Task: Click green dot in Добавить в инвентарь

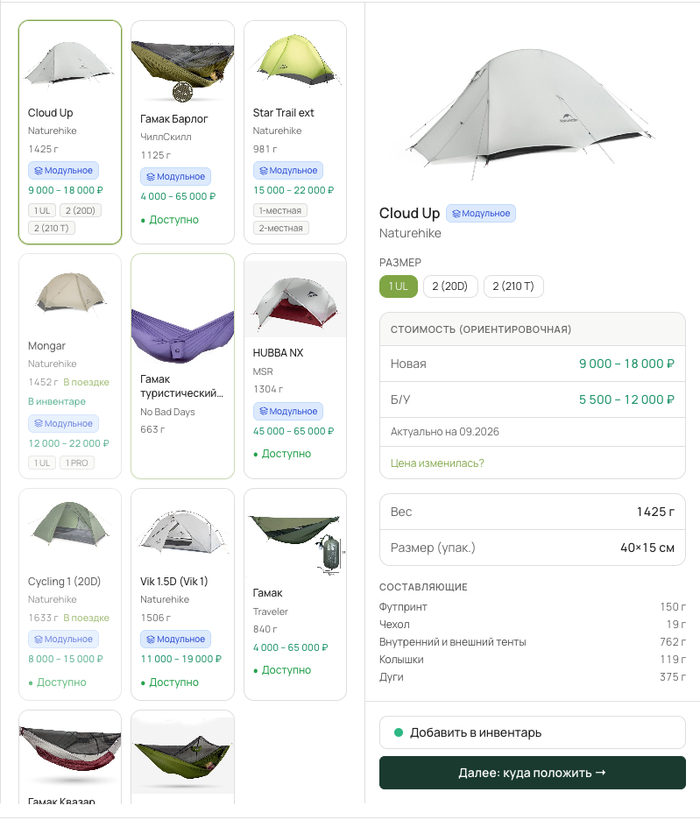Action: [x=398, y=732]
